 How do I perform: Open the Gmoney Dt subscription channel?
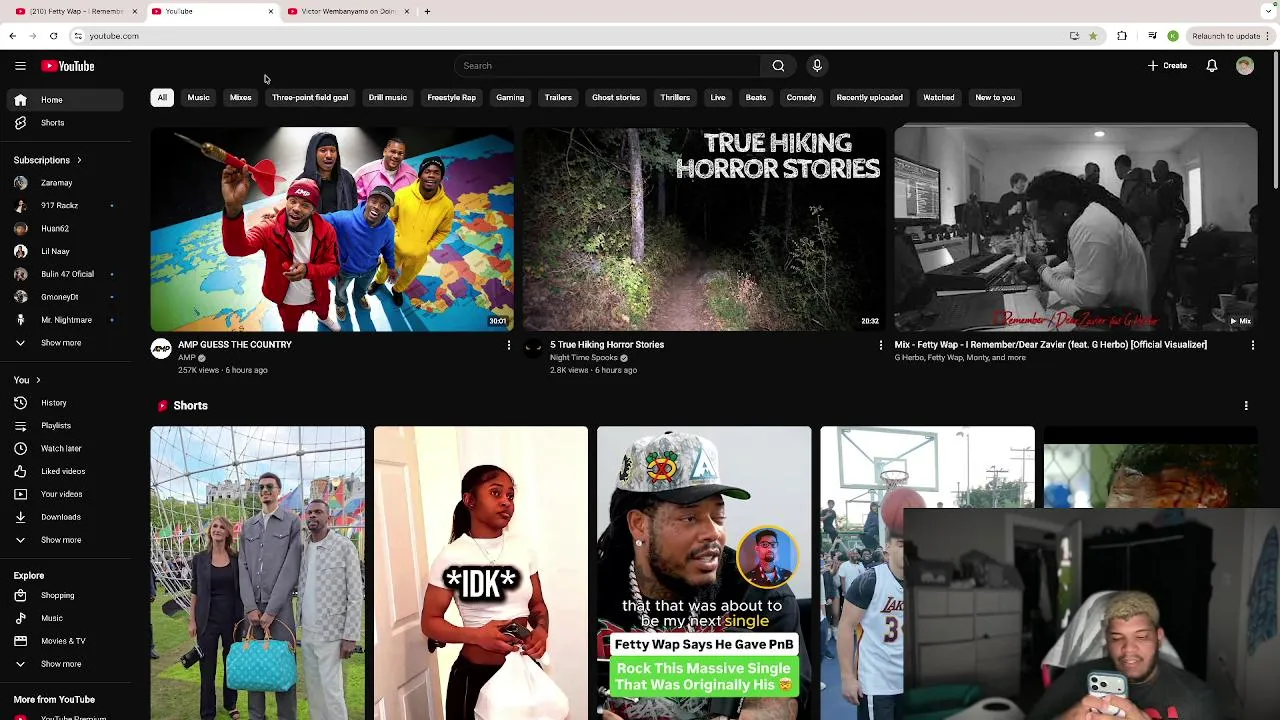pyautogui.click(x=66, y=297)
